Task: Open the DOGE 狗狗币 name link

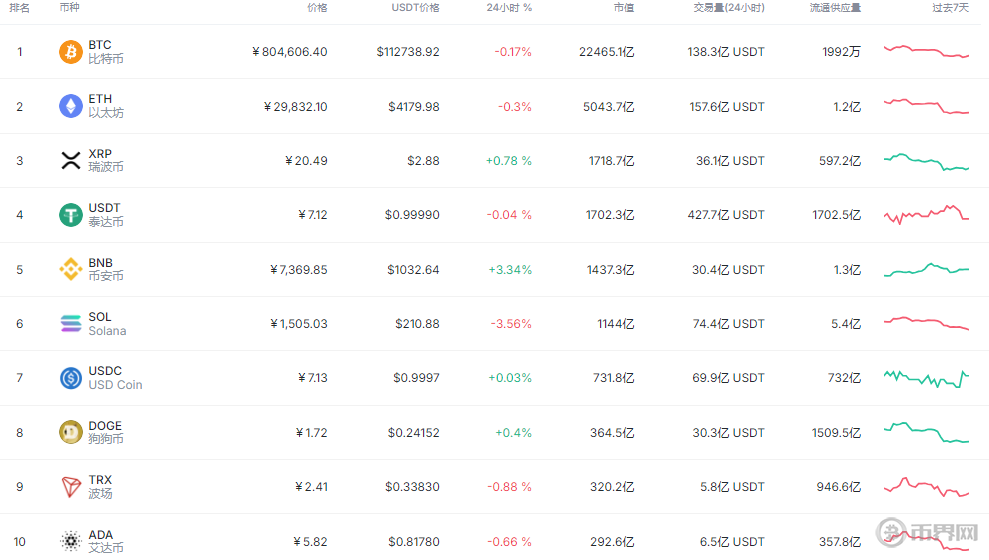Action: [x=105, y=432]
